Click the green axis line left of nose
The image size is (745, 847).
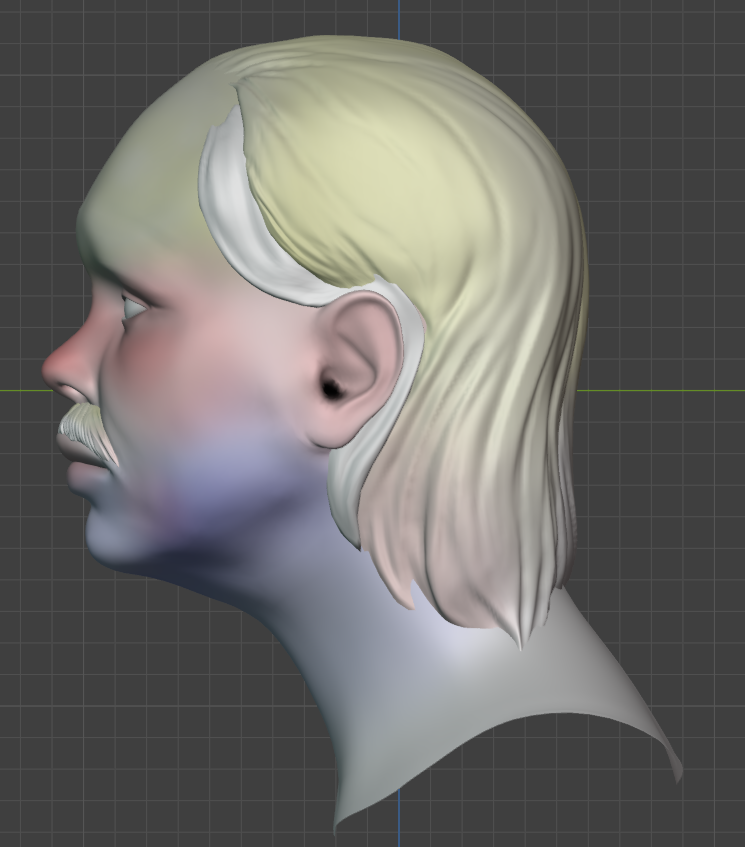point(26,390)
